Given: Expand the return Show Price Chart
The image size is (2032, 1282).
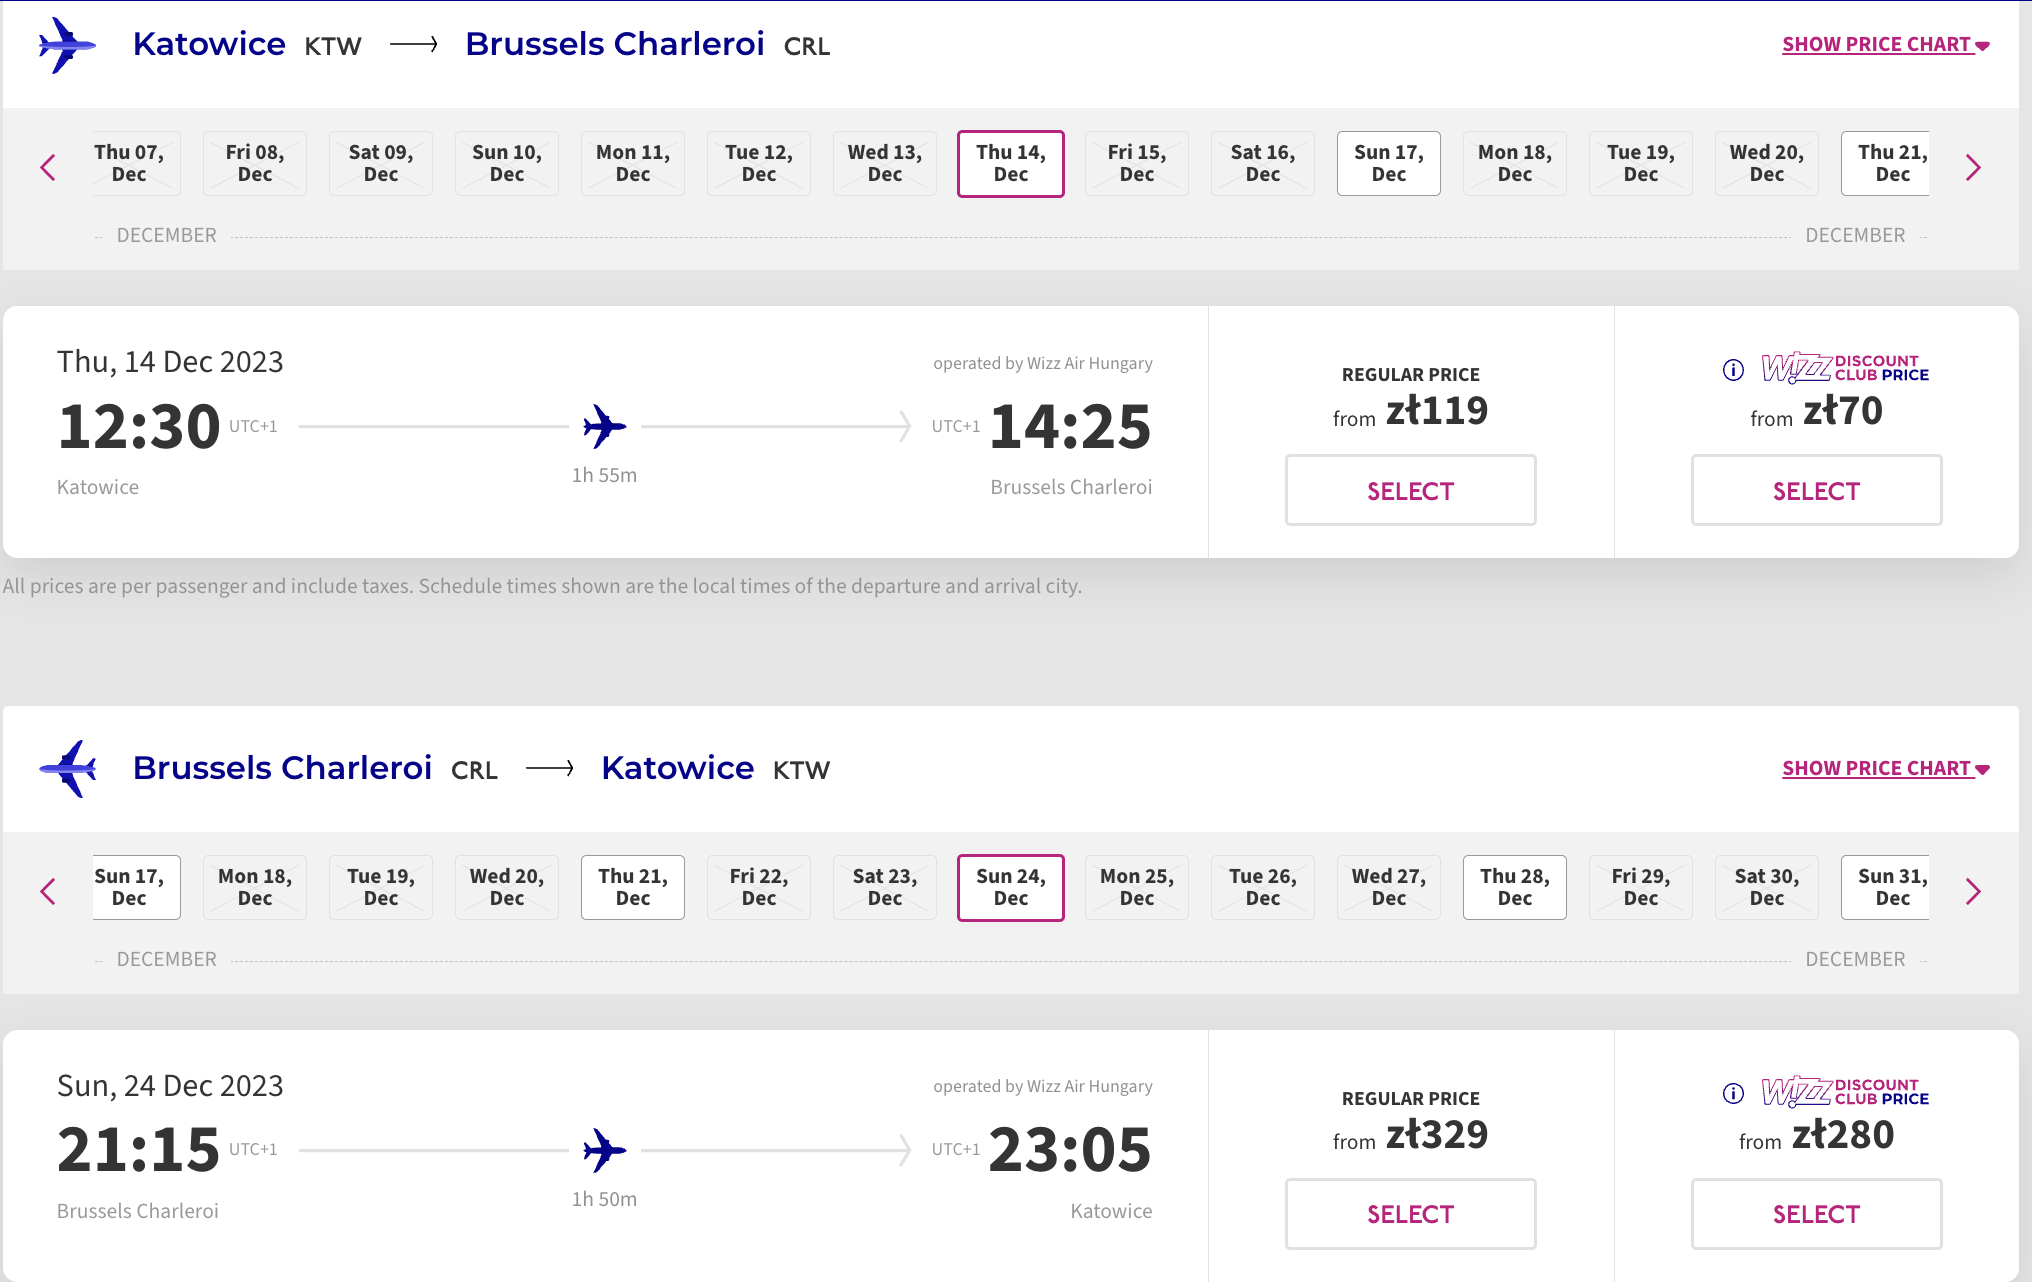Looking at the screenshot, I should 1885,769.
